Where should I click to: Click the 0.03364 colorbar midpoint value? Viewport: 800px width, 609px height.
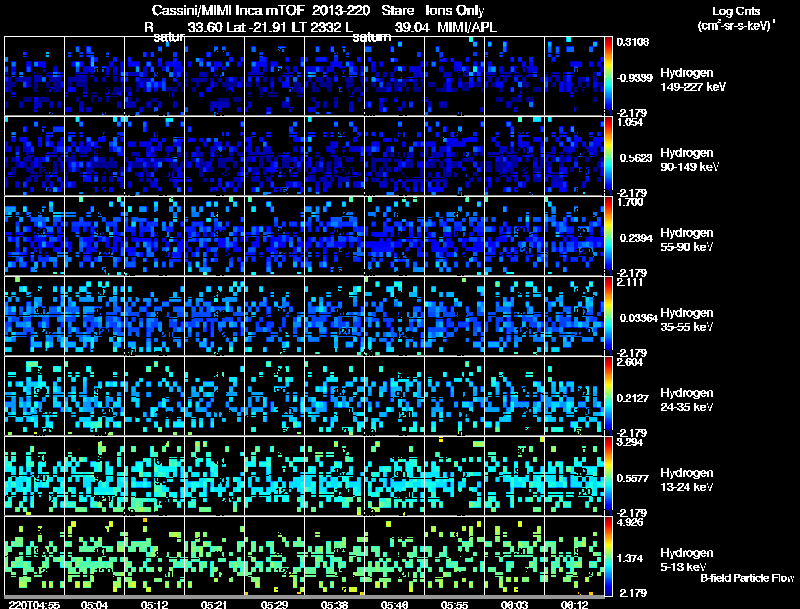click(x=639, y=318)
